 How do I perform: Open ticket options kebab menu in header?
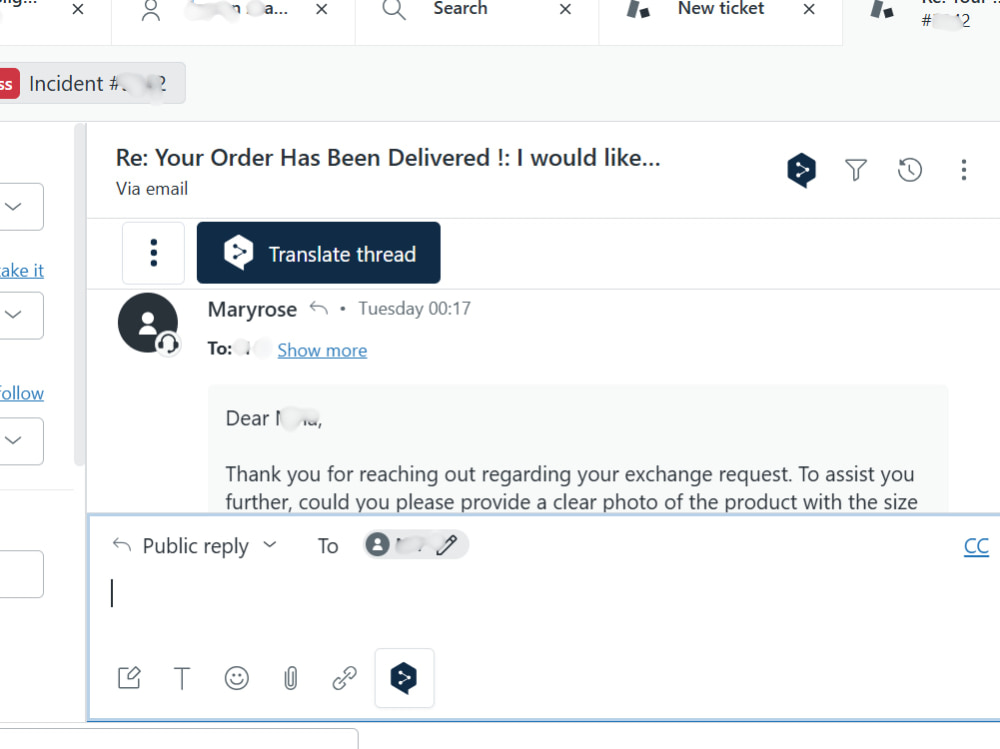coord(964,170)
